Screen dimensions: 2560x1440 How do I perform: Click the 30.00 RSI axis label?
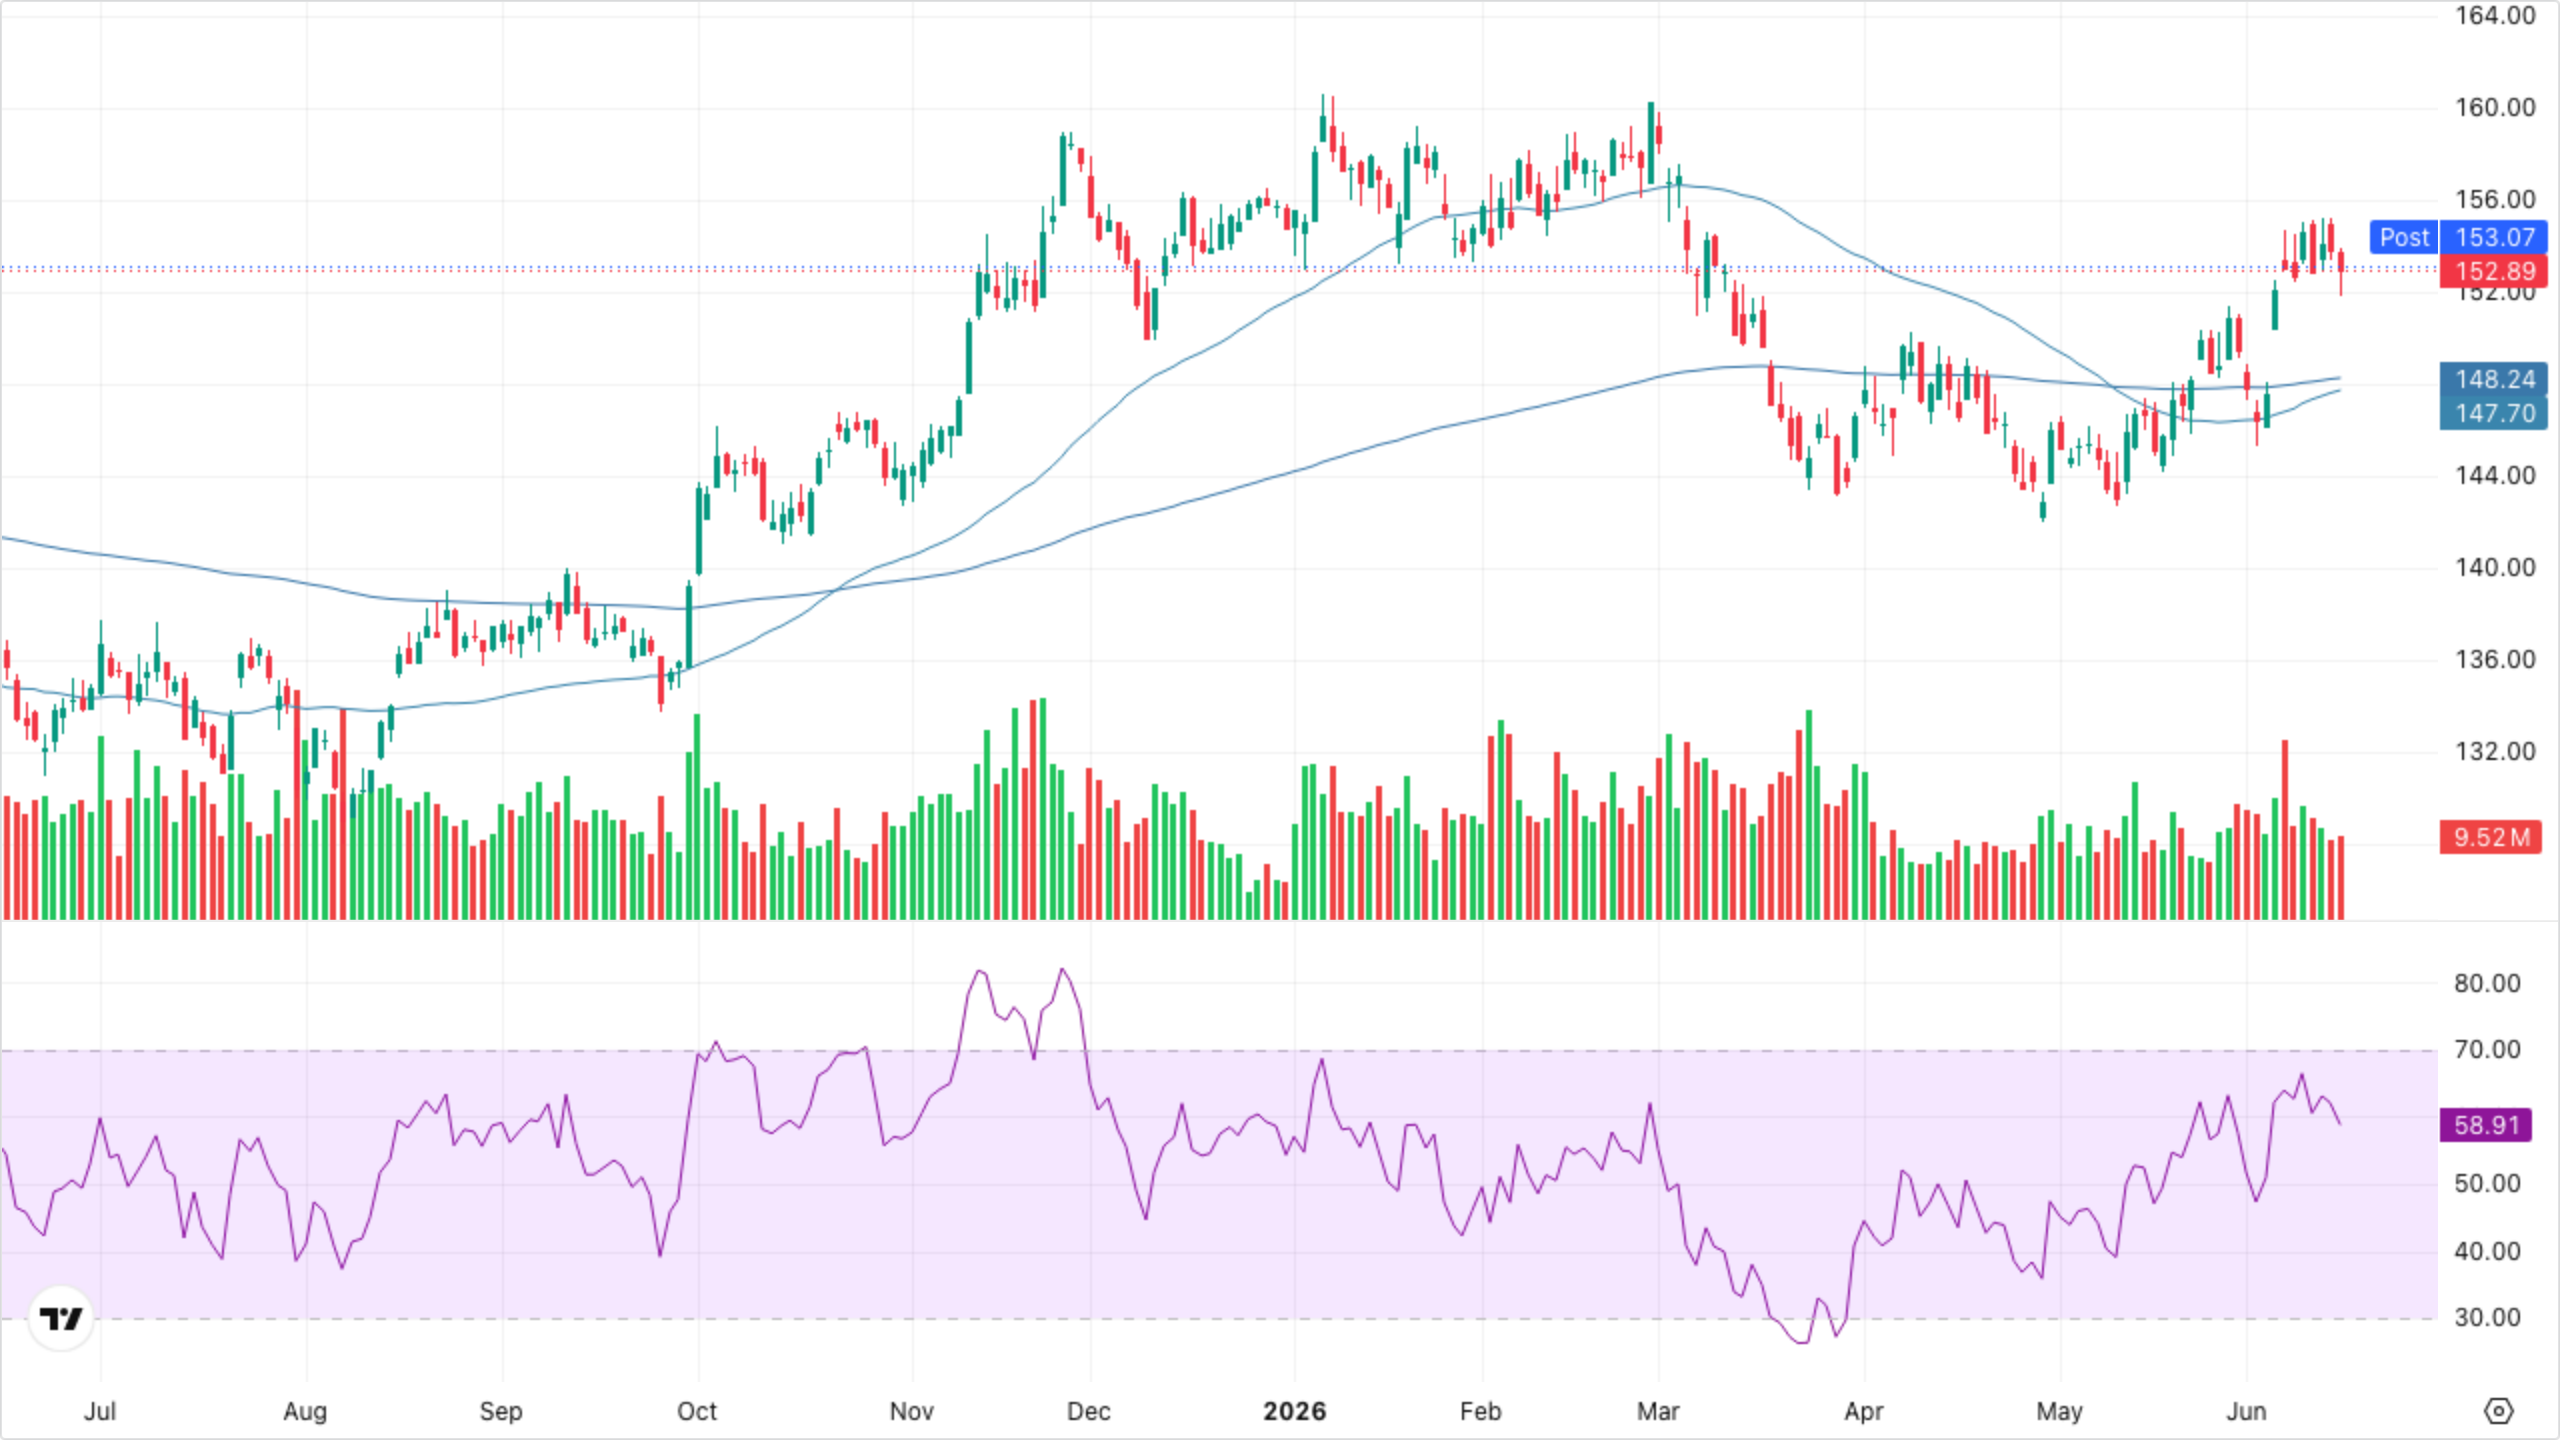(2487, 1317)
